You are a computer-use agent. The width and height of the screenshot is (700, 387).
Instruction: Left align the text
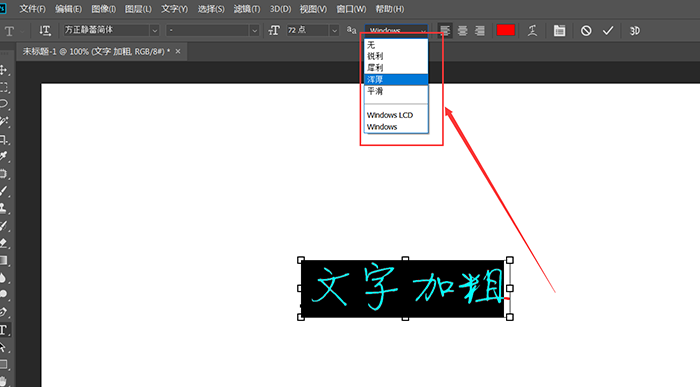click(445, 30)
